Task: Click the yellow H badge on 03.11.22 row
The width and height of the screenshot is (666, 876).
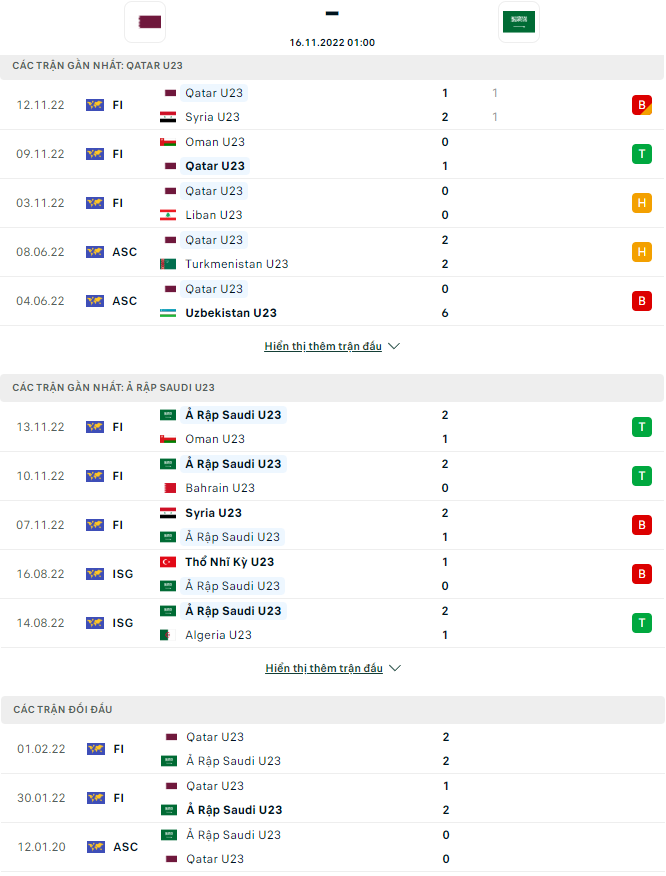Action: pos(642,202)
